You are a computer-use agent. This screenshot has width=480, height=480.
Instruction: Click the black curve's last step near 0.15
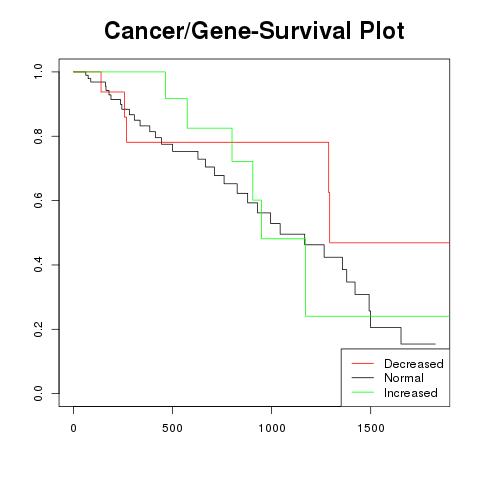(418, 344)
